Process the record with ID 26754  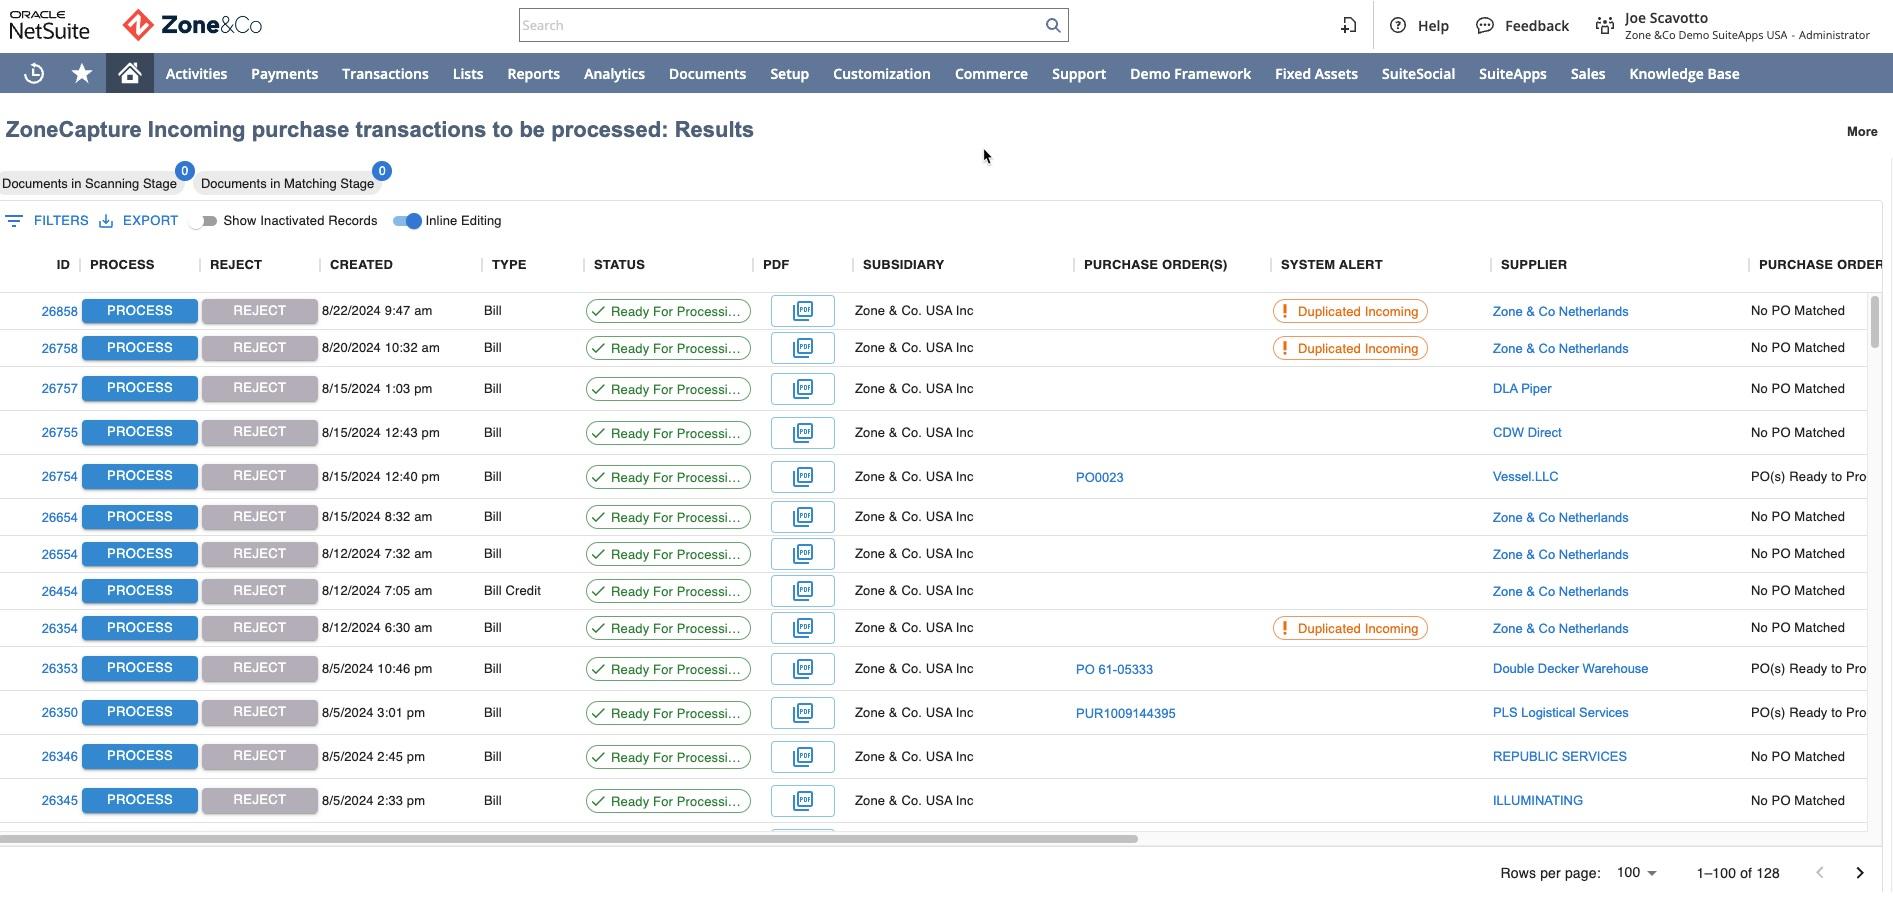tap(139, 476)
